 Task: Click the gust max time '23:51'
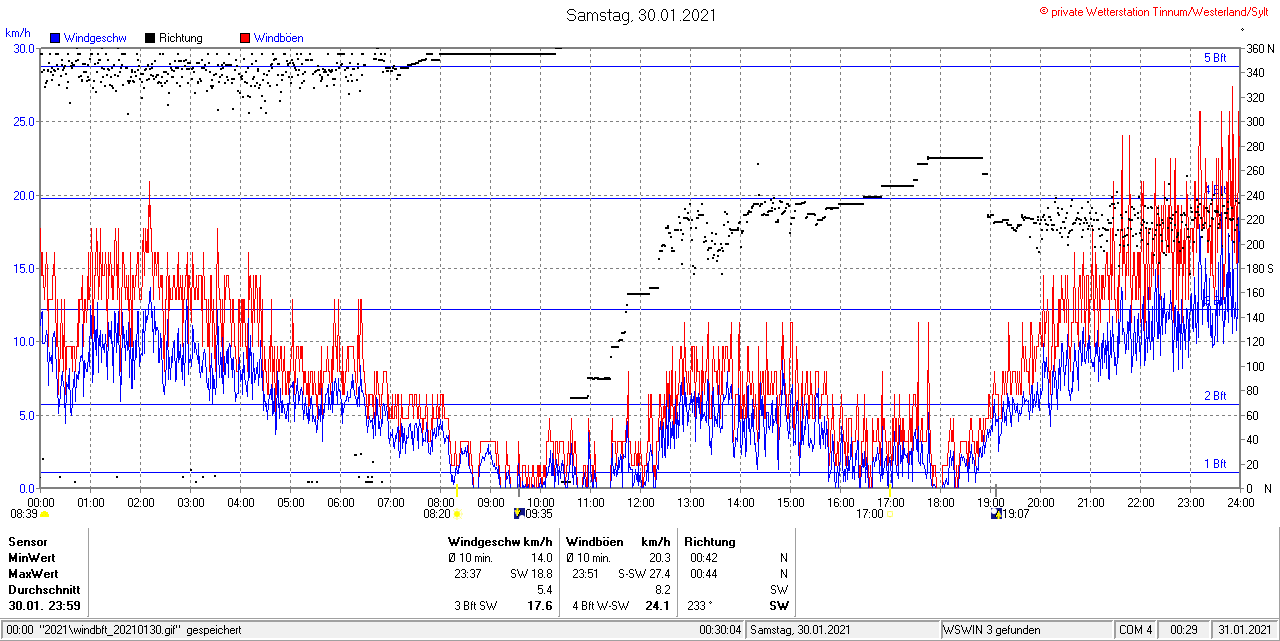(586, 574)
